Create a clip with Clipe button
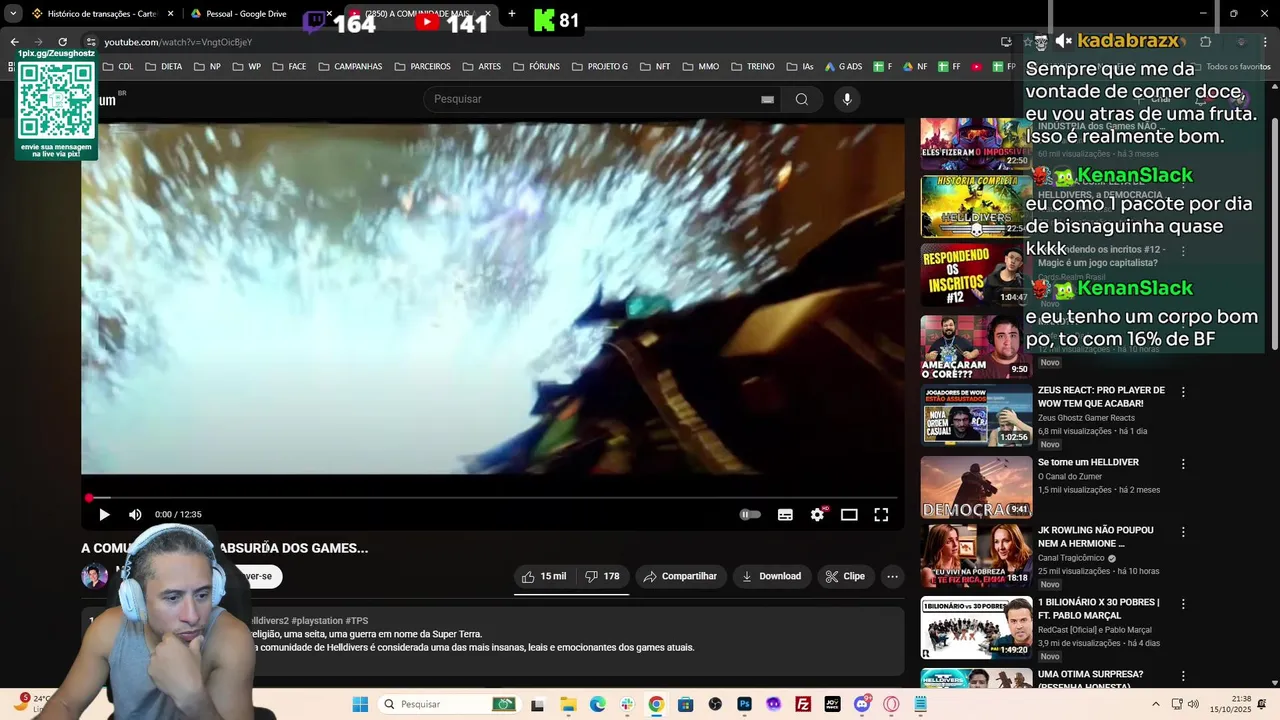The width and height of the screenshot is (1280, 720). pyautogui.click(x=844, y=576)
